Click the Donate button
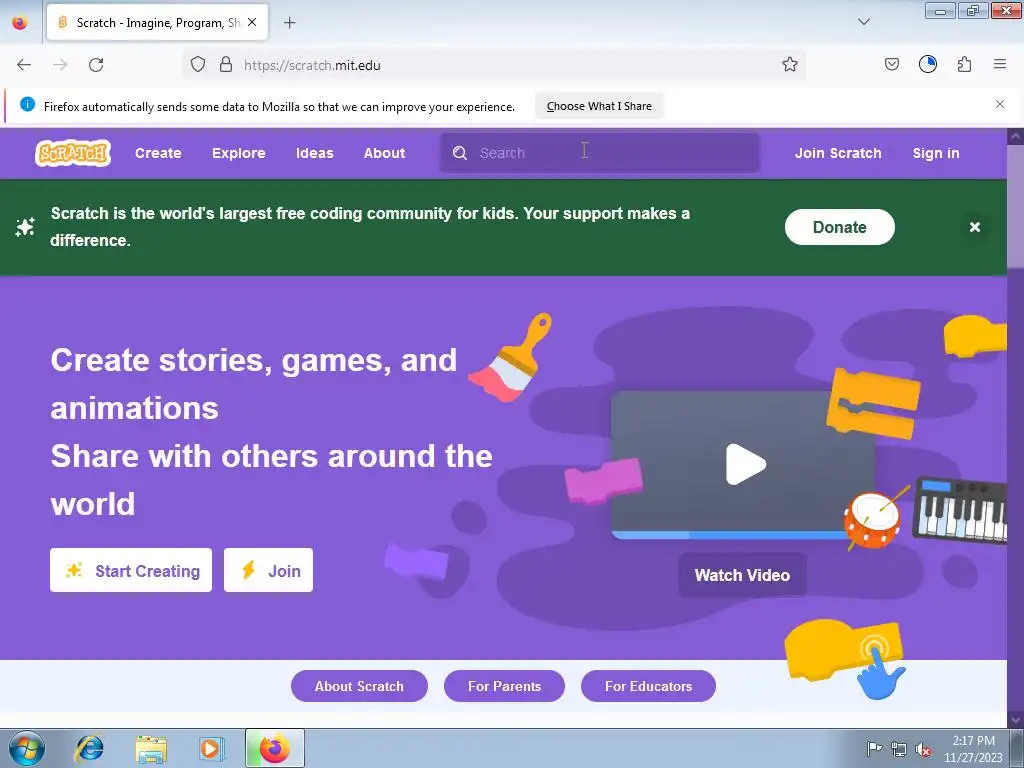The height and width of the screenshot is (768, 1024). (839, 227)
